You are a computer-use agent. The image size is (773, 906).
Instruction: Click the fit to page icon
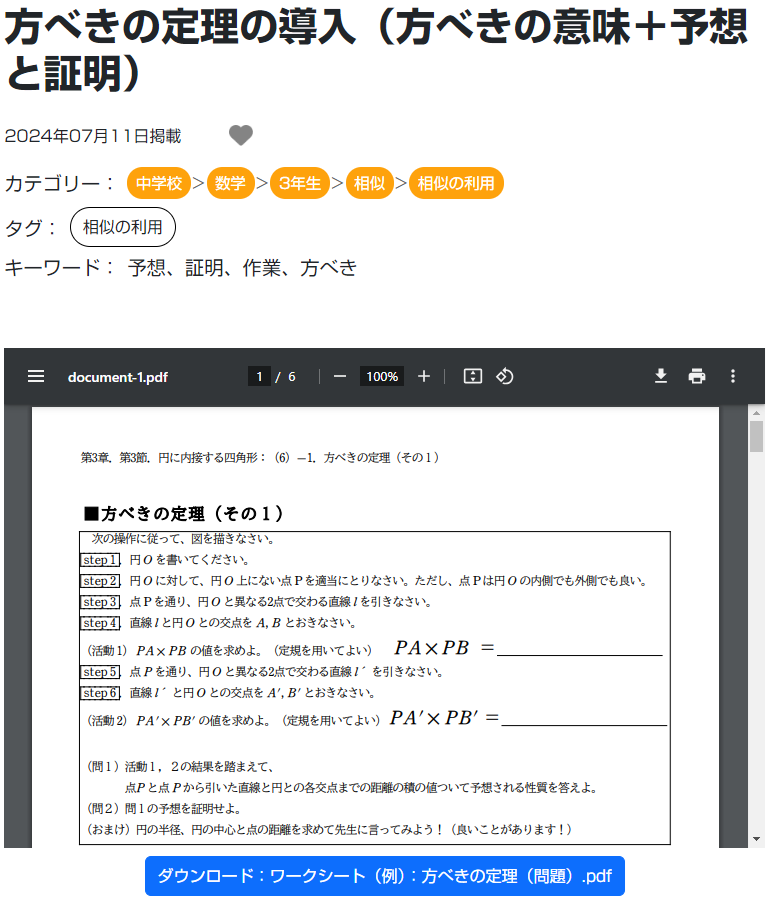(x=473, y=377)
